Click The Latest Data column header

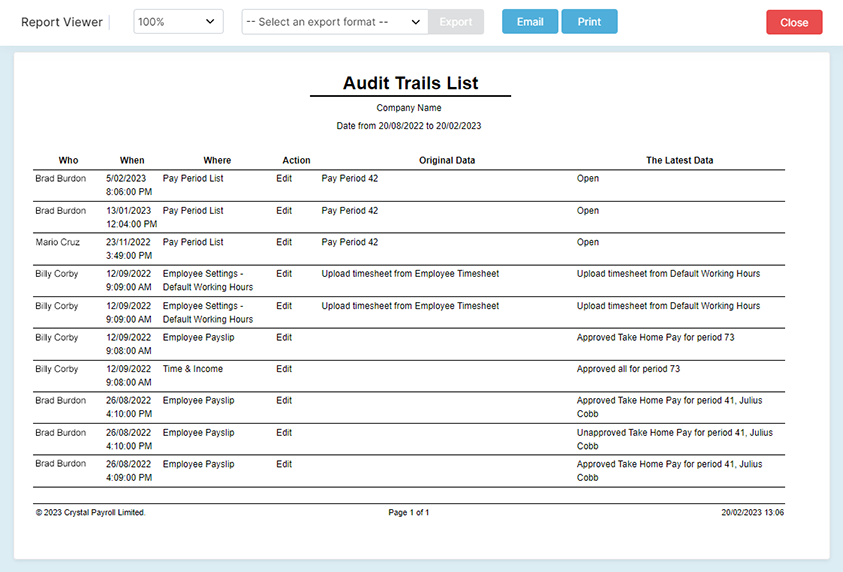(680, 160)
